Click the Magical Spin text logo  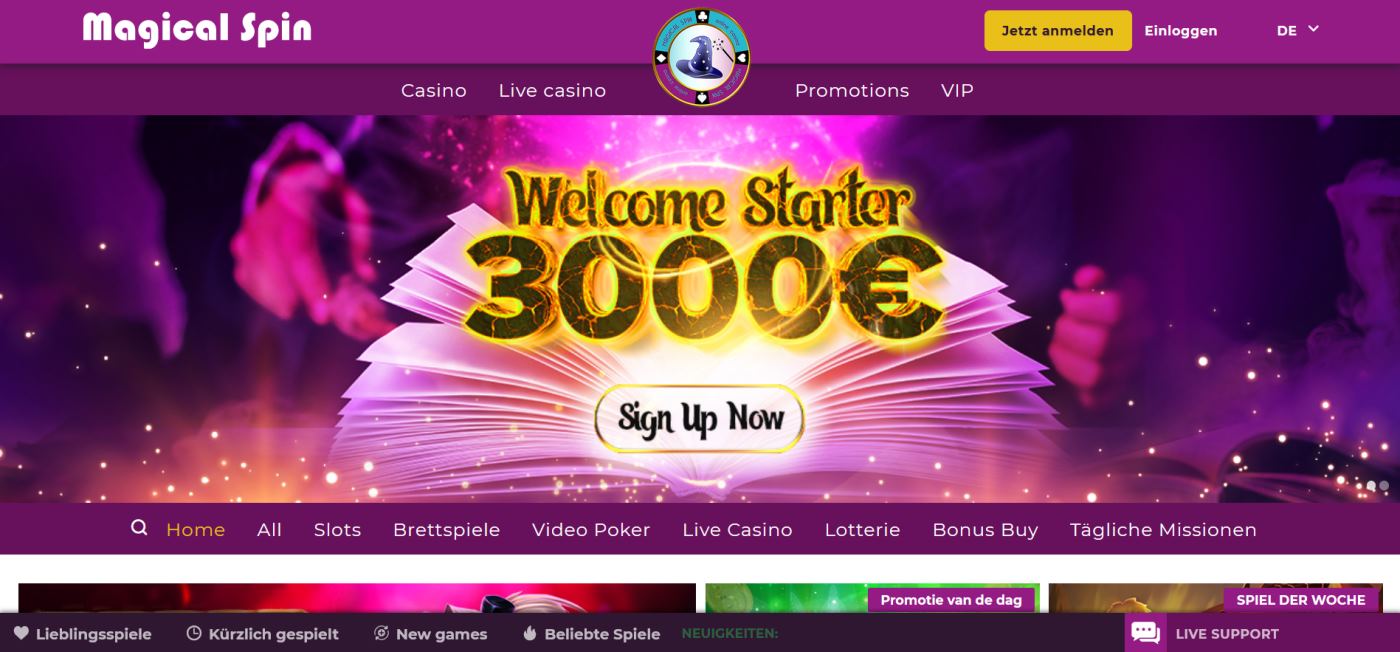197,29
